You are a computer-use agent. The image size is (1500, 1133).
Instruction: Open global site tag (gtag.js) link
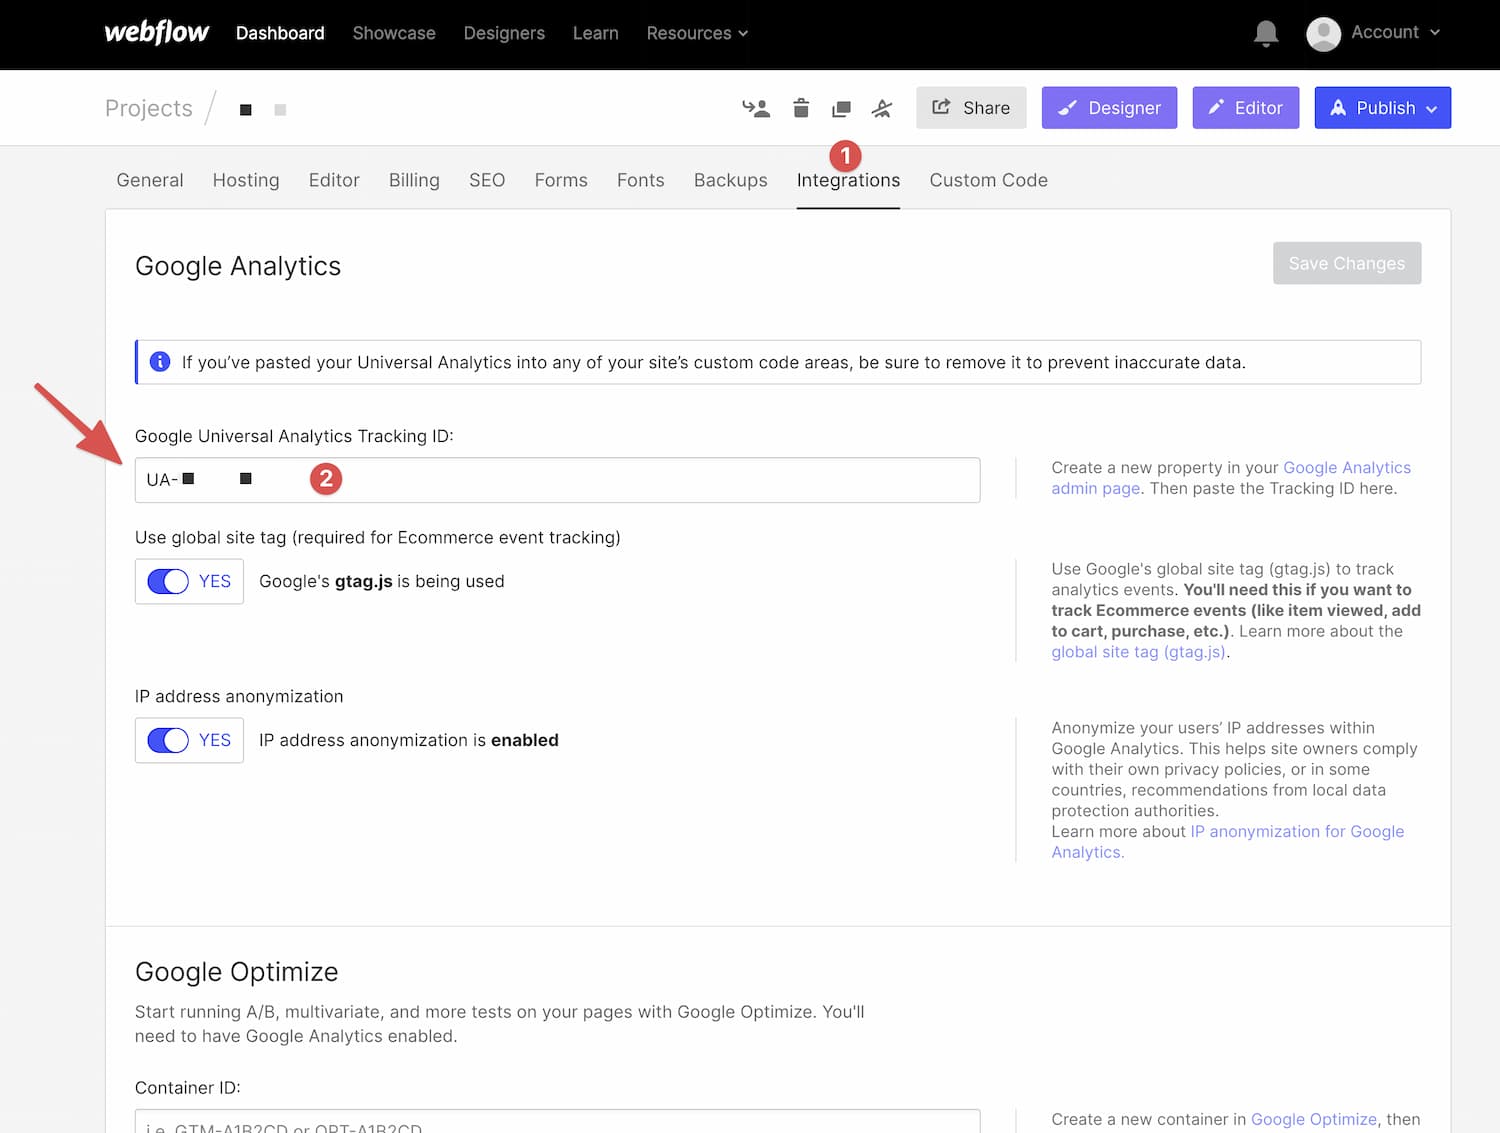(1139, 652)
